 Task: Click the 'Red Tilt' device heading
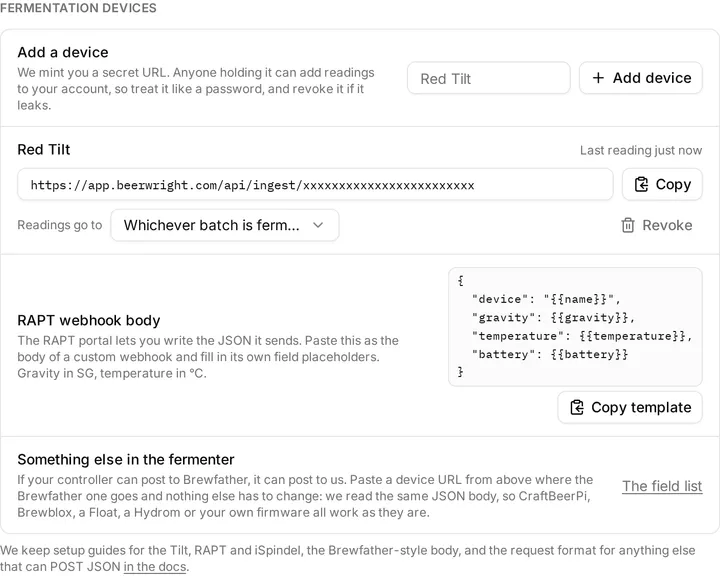44,149
